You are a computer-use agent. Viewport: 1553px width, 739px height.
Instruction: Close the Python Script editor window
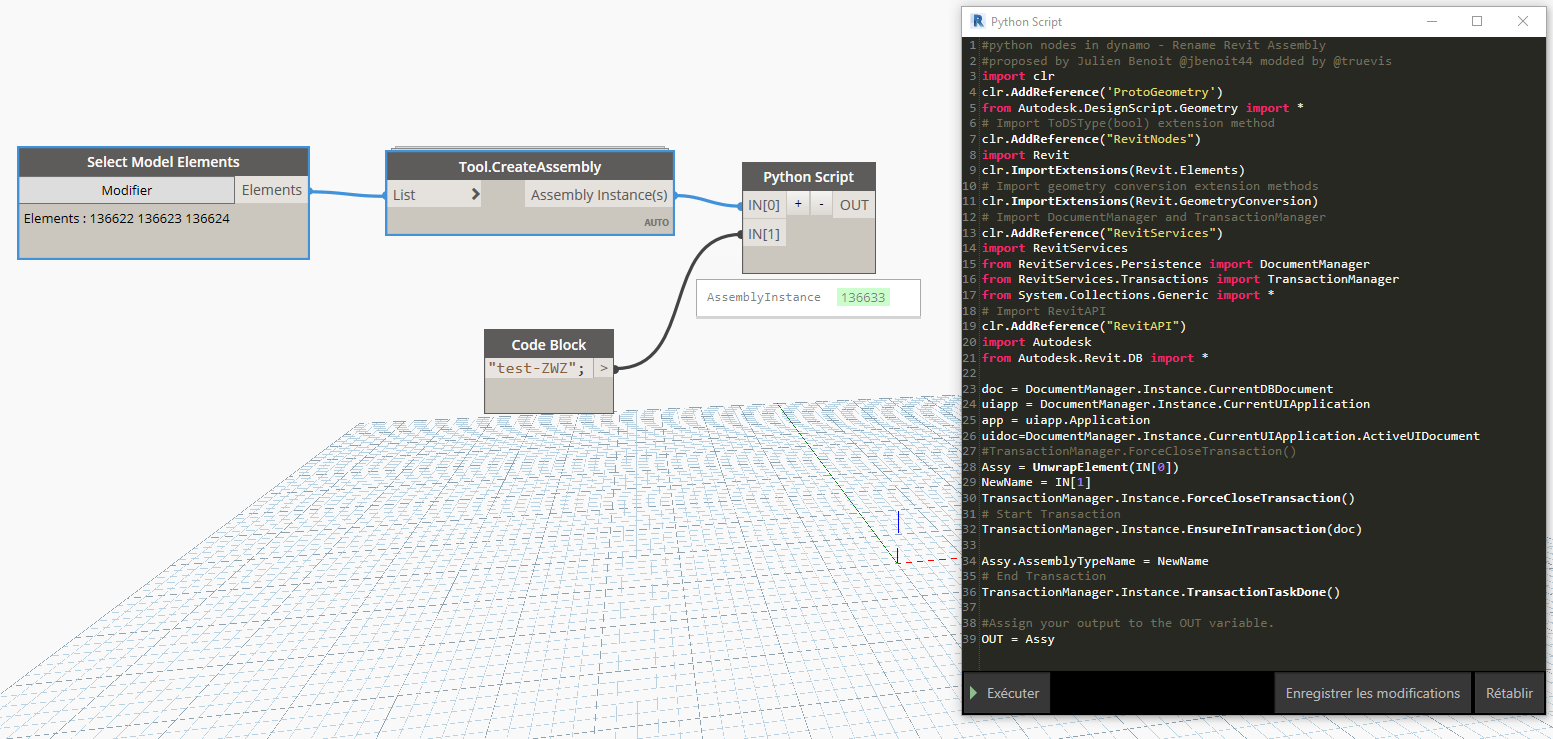click(x=1523, y=21)
